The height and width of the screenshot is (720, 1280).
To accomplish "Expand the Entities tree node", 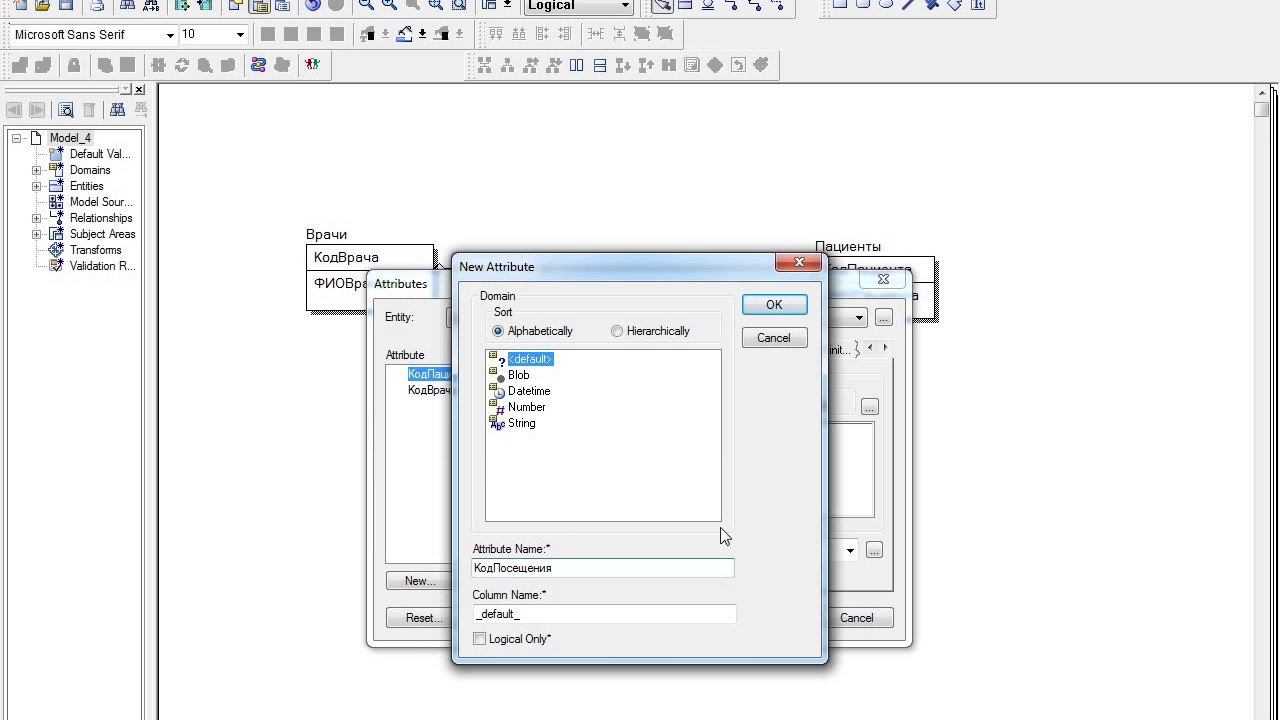I will coord(37,186).
